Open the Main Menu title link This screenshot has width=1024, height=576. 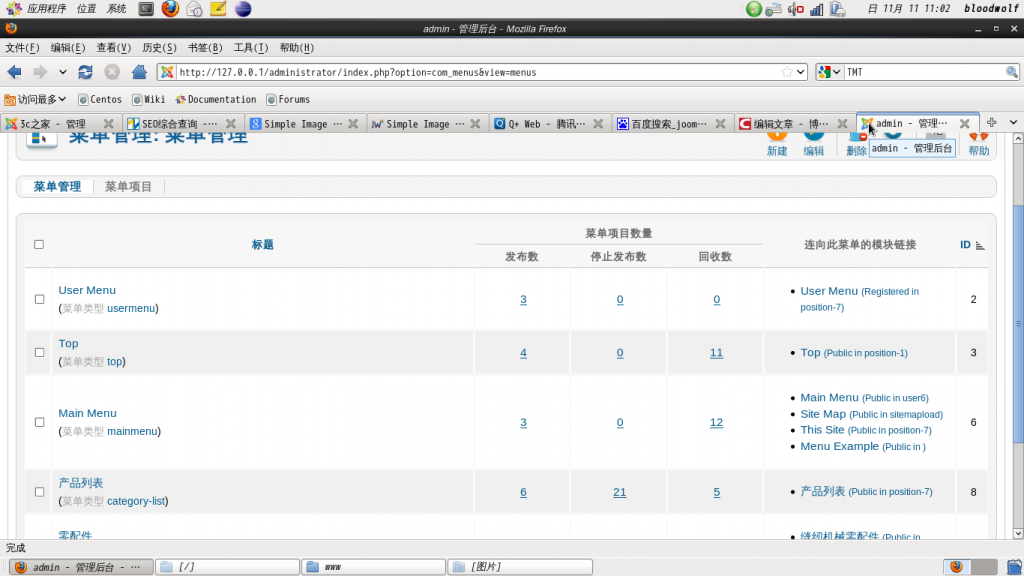[88, 413]
